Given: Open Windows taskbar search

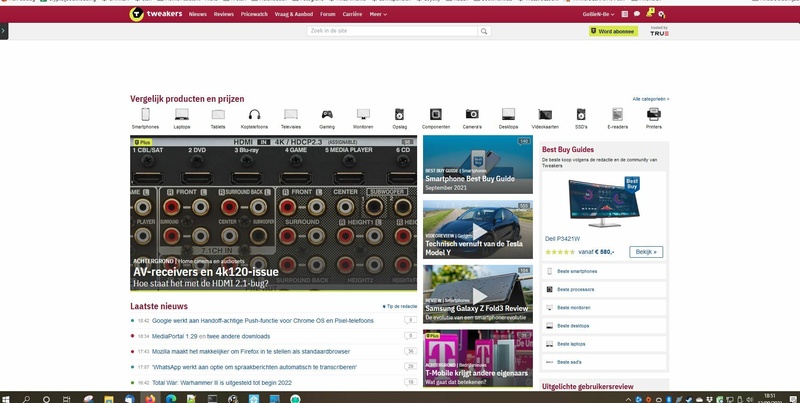Looking at the screenshot, I should tap(26, 399).
